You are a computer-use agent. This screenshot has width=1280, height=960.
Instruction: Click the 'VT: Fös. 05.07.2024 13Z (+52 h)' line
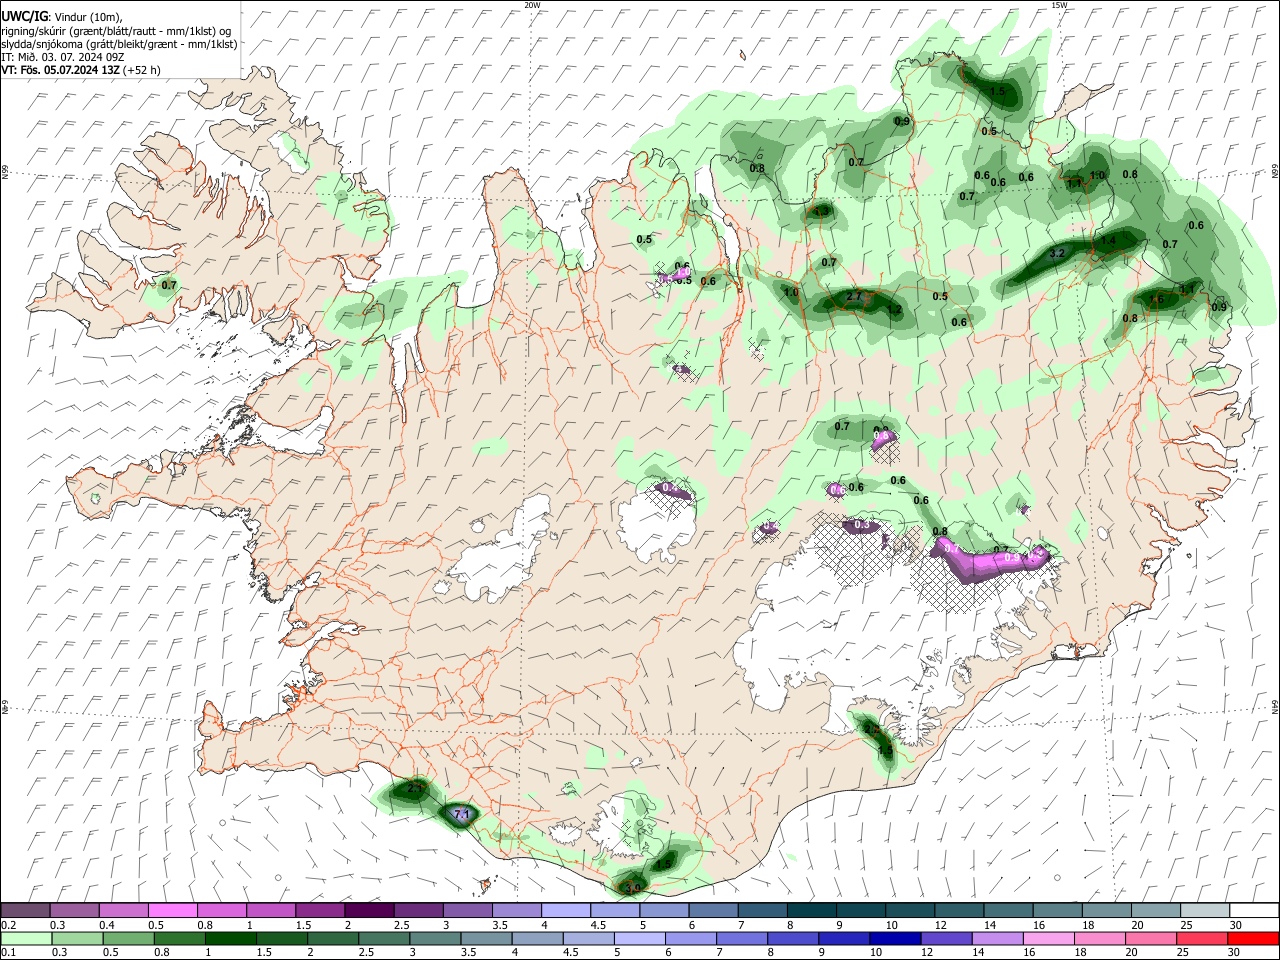click(81, 70)
